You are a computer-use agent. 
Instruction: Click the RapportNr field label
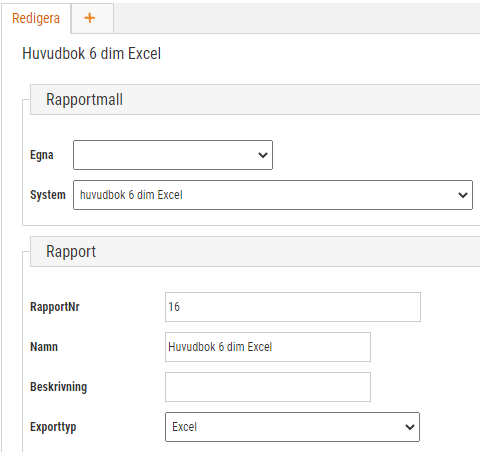[x=55, y=307]
